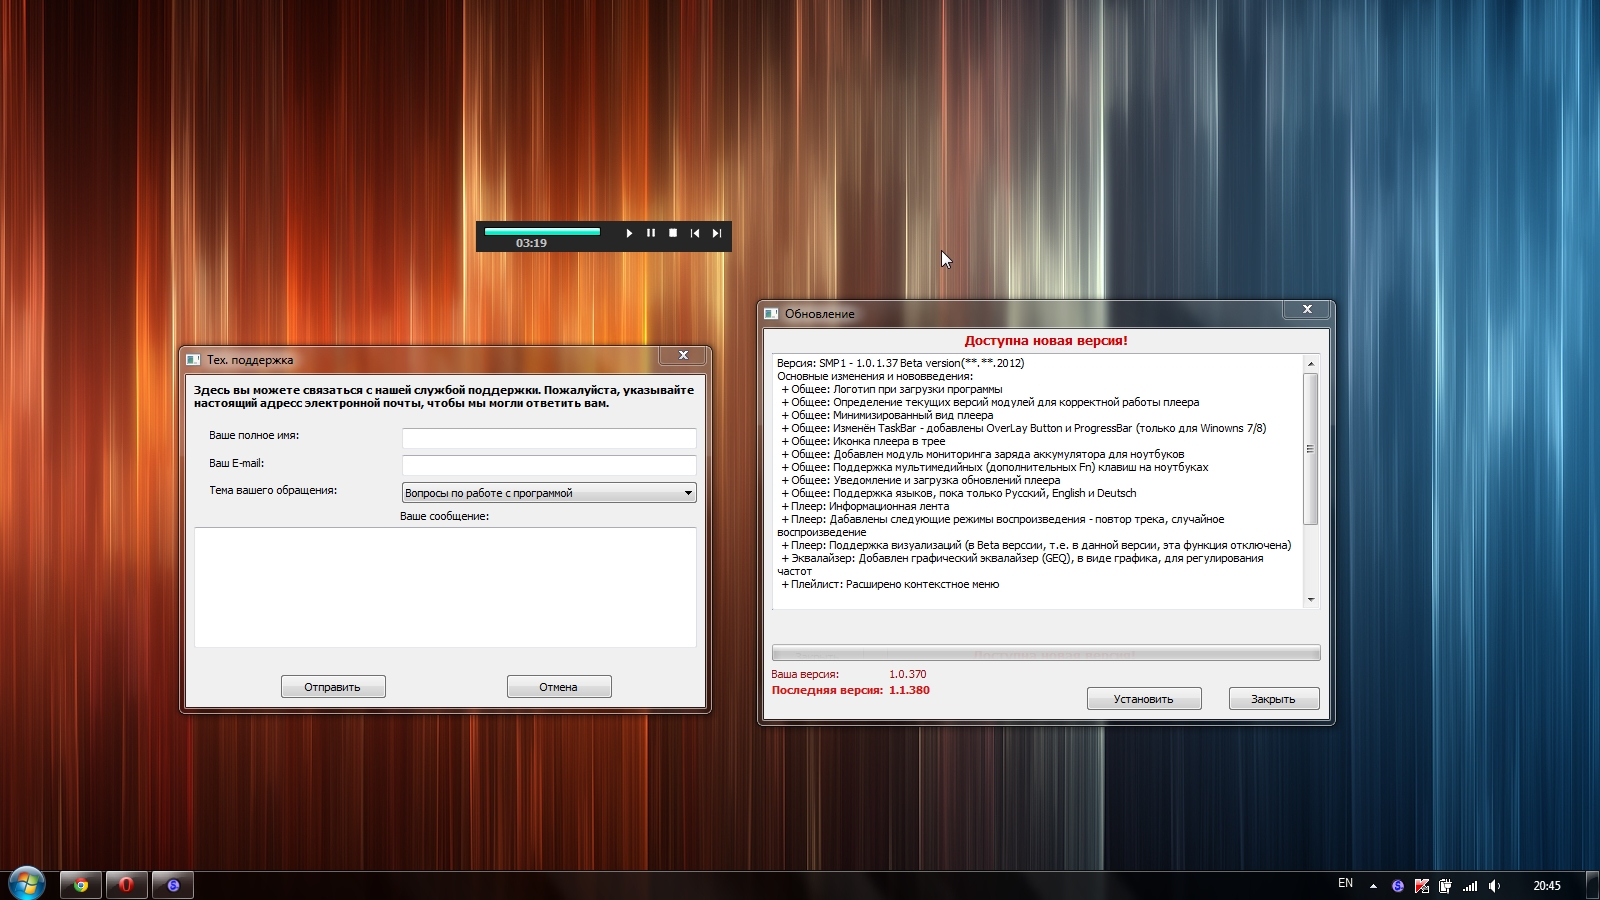The image size is (1600, 900).
Task: Focus the 'Ваш E-mail' text field
Action: click(549, 465)
